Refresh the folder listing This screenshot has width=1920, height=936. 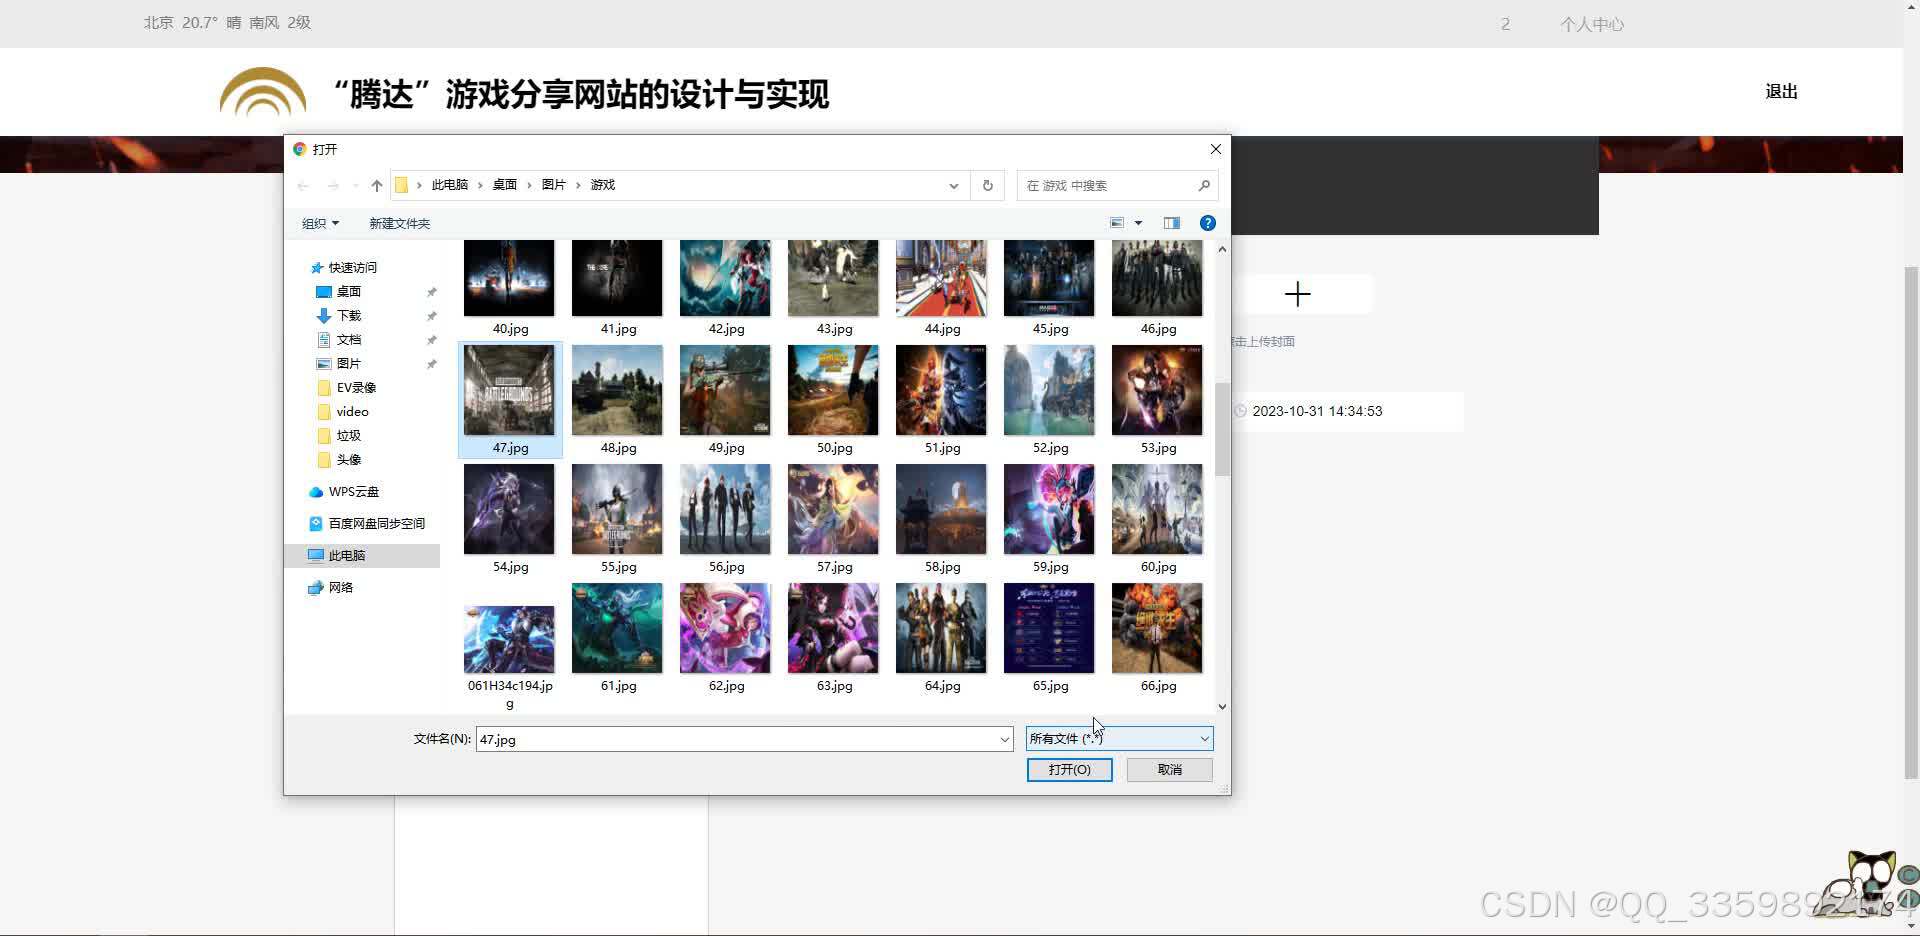point(987,185)
